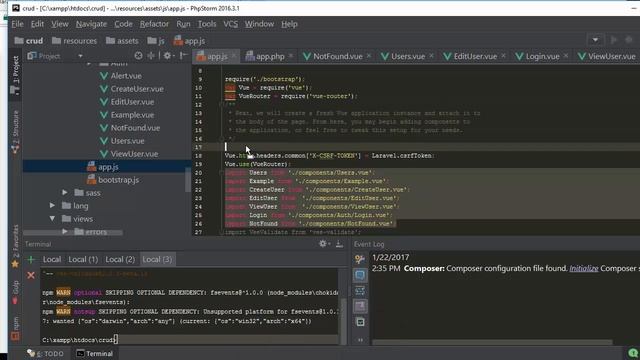Select Example.vue in the project tree
Screen dimensions: 640x360
(127, 115)
